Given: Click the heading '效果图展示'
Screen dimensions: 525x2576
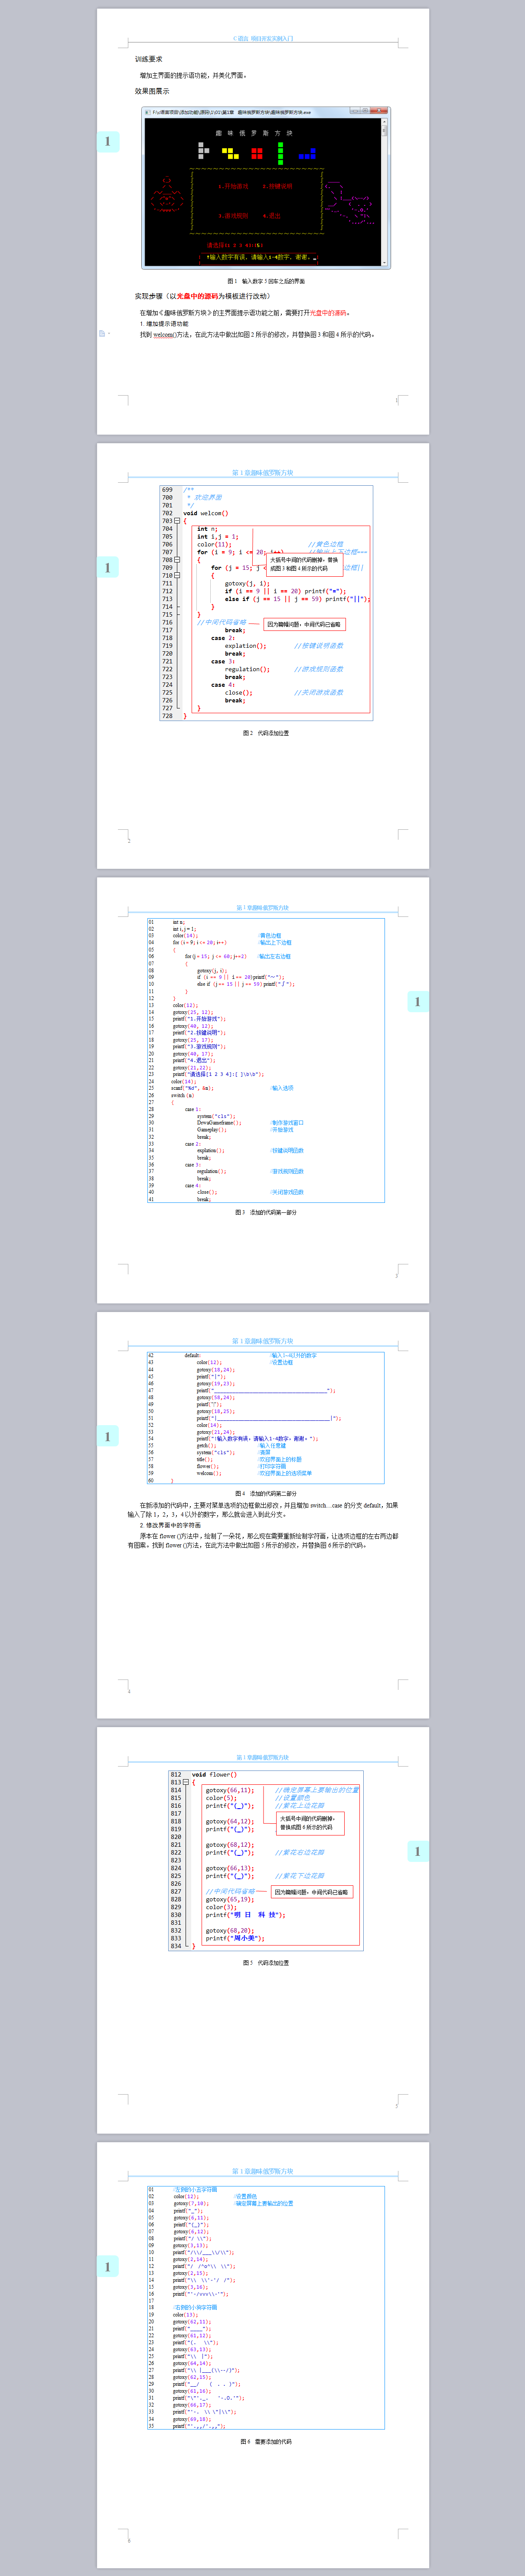Looking at the screenshot, I should [x=152, y=91].
